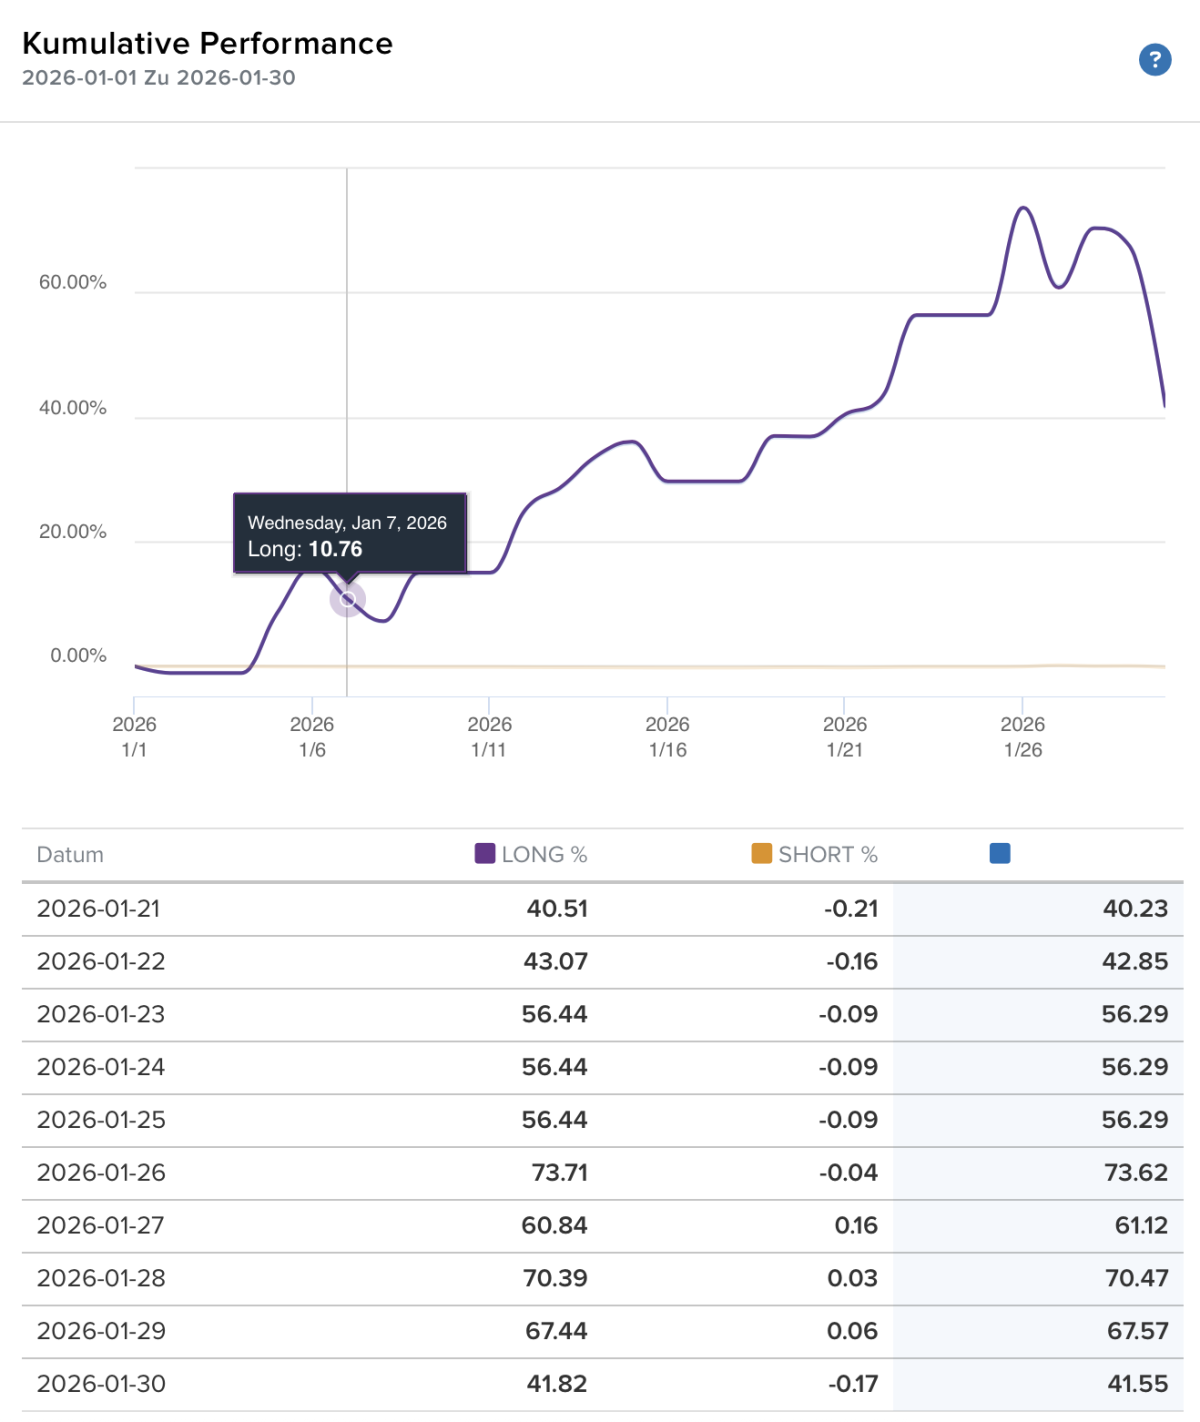Click the 2026 1/11 x-axis label
Screen dimensions: 1200x1422
click(x=489, y=737)
